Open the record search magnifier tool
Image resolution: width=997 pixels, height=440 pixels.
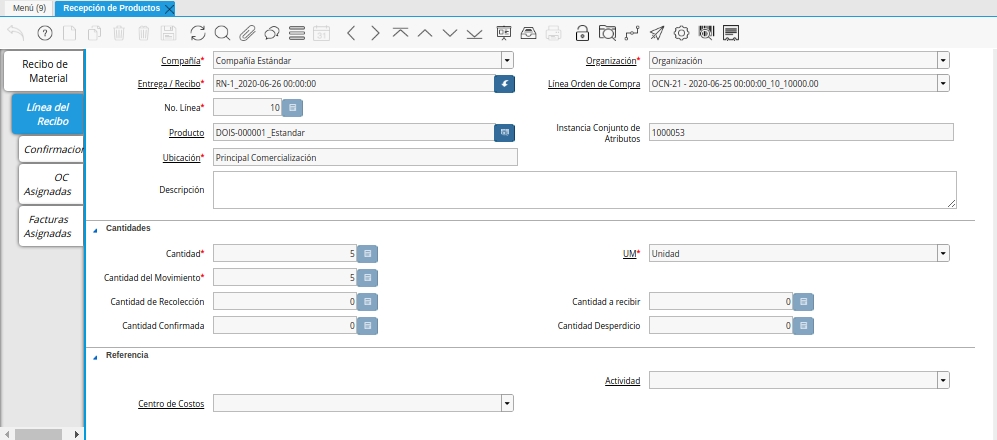coord(222,33)
